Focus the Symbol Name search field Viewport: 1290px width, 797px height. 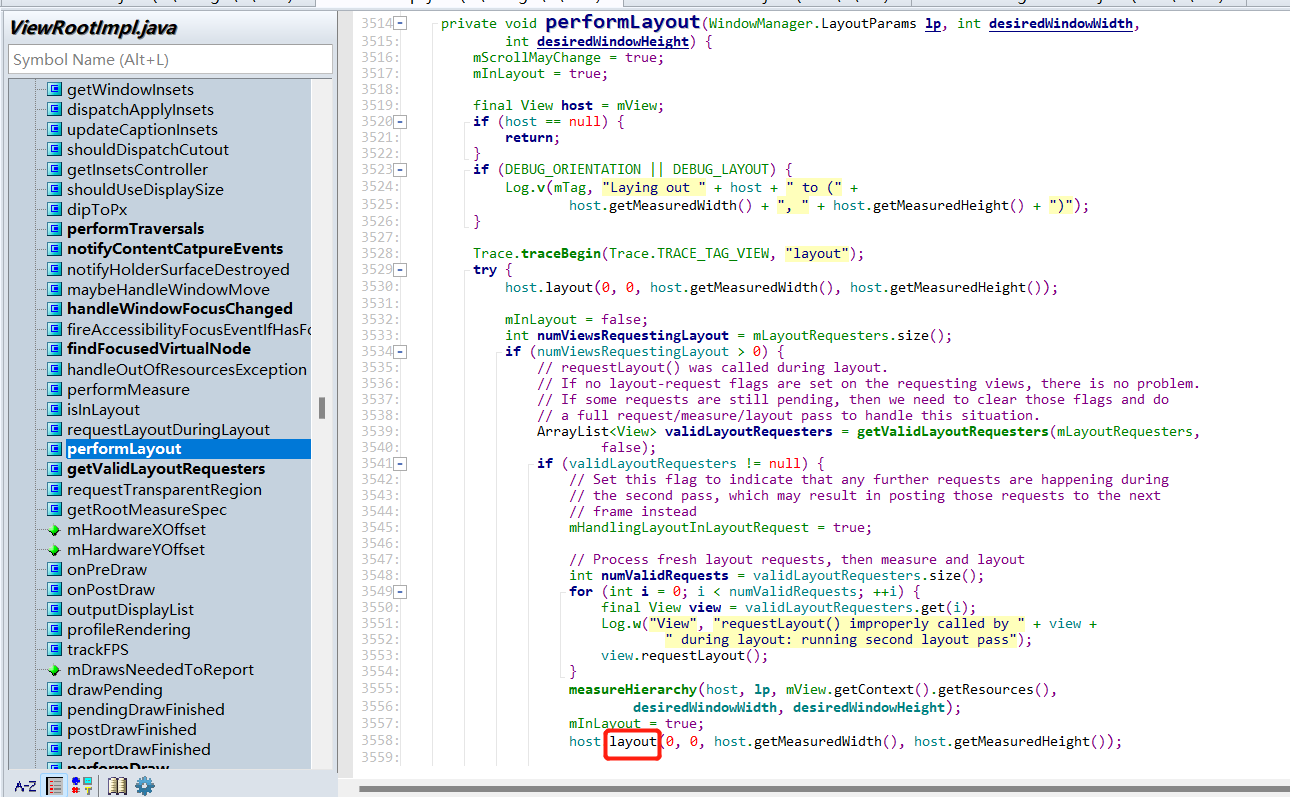click(170, 60)
